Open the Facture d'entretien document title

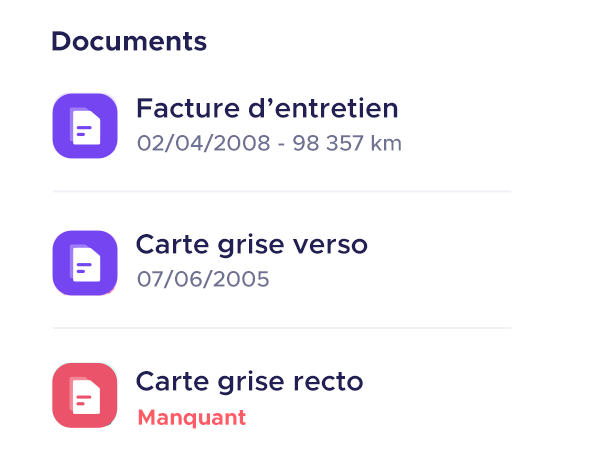click(267, 108)
